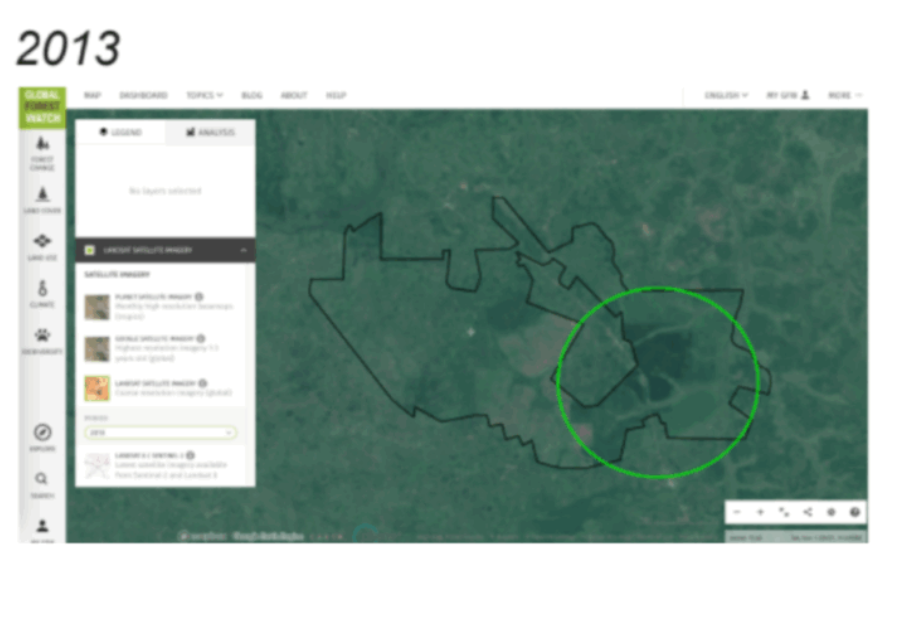
Task: Switch to the Legend tab
Action: [121, 132]
